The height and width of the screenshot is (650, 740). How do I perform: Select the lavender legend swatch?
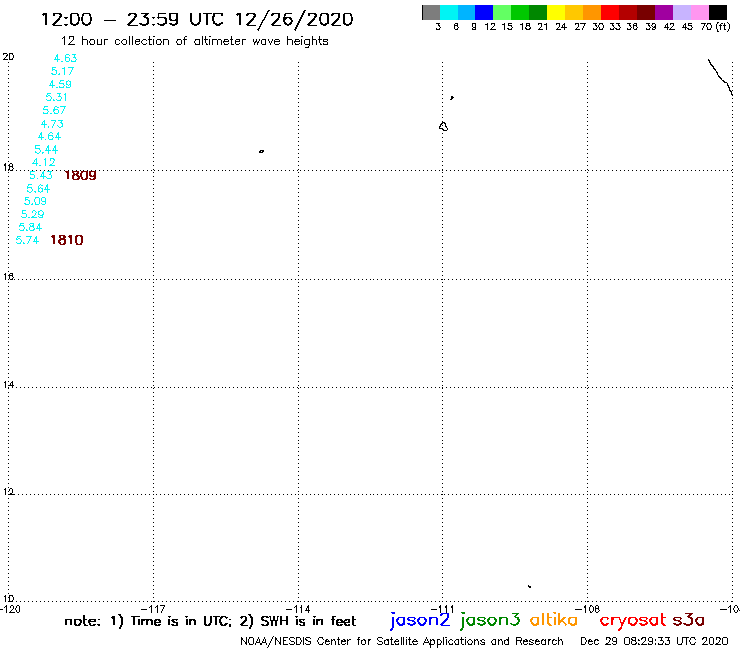681,12
